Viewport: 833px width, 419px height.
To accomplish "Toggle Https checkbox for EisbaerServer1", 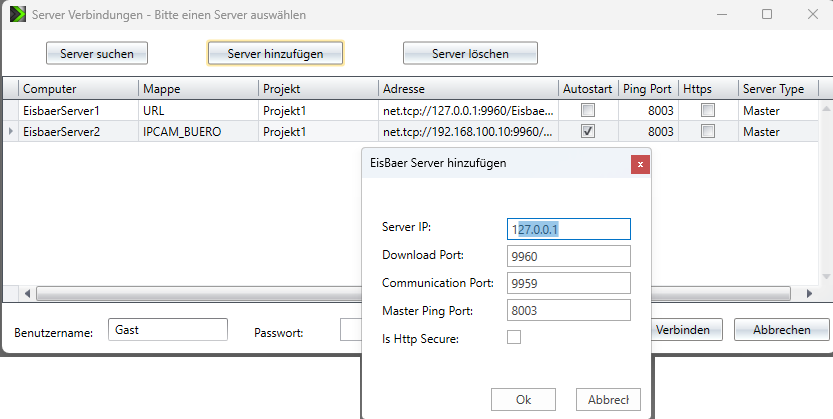I will pyautogui.click(x=708, y=110).
